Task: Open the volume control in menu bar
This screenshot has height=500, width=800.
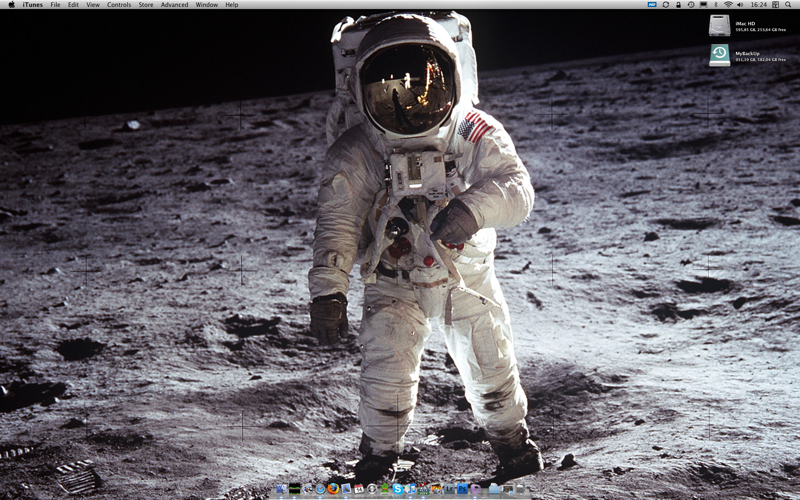Action: tap(740, 5)
